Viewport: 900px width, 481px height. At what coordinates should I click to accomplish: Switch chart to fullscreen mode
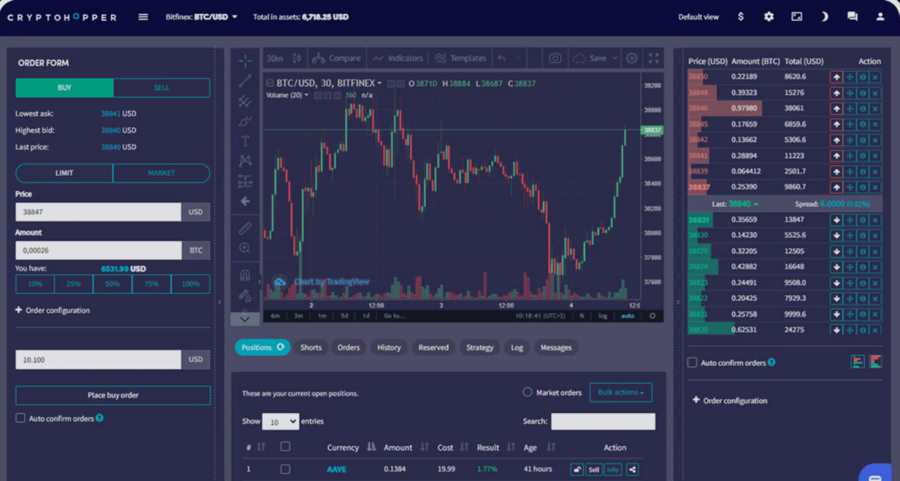click(x=654, y=58)
